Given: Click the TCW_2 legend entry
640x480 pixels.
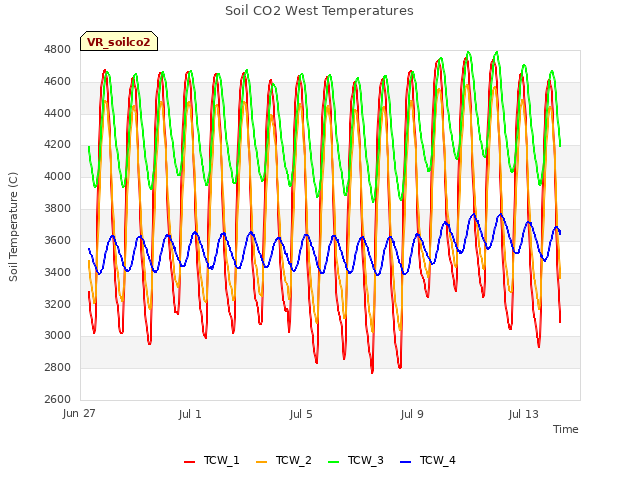Looking at the screenshot, I should pyautogui.click(x=284, y=460).
